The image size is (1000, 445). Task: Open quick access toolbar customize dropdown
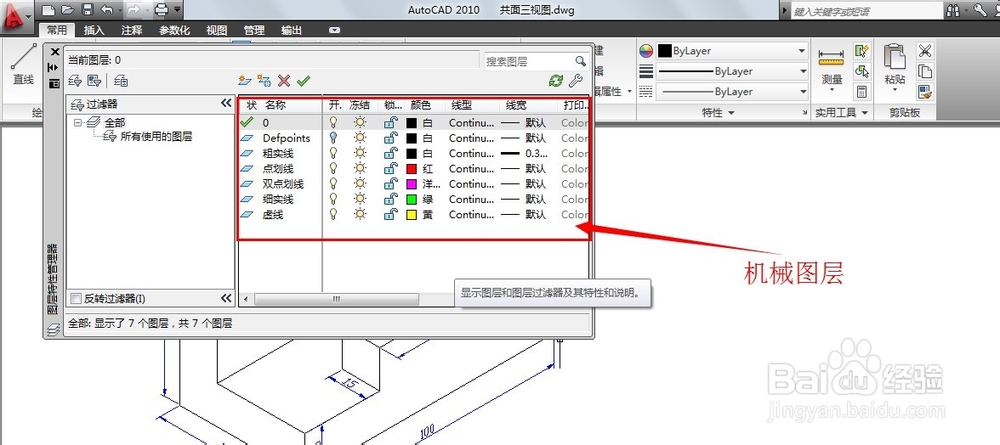point(177,10)
